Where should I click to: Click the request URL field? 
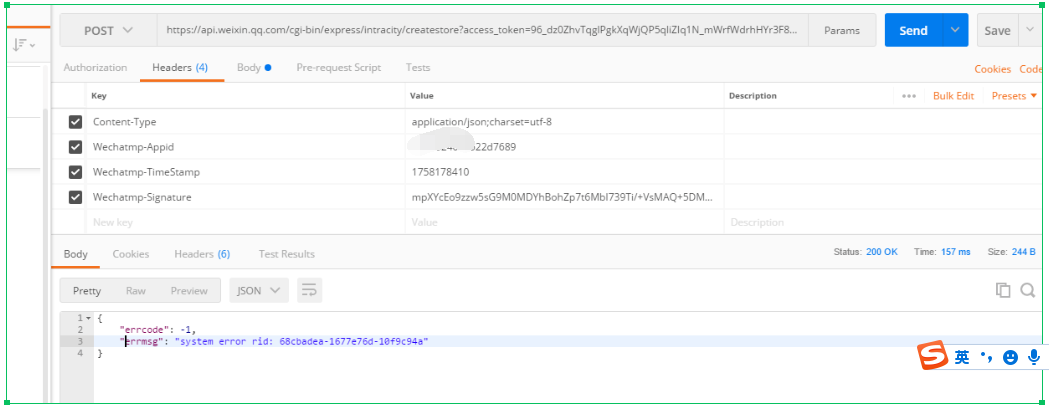[482, 30]
